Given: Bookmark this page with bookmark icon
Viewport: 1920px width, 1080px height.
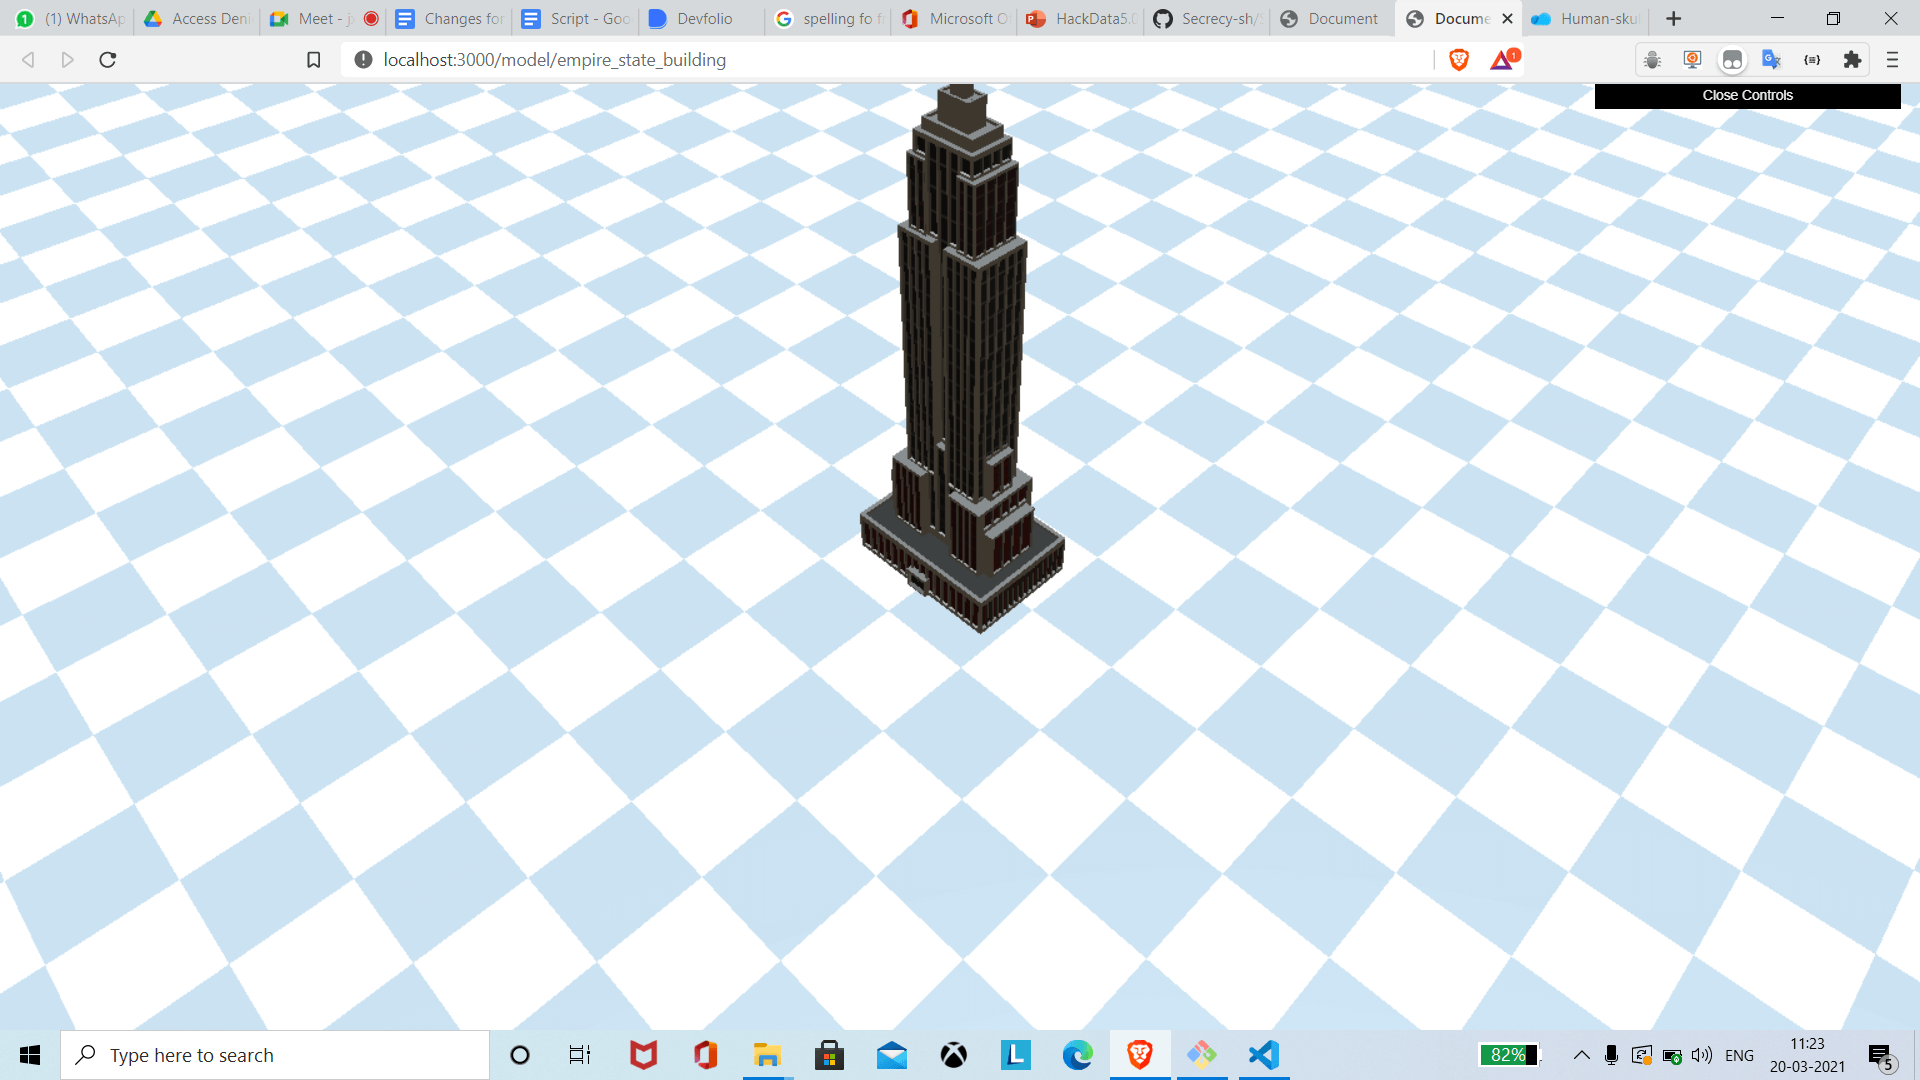Looking at the screenshot, I should [x=313, y=60].
